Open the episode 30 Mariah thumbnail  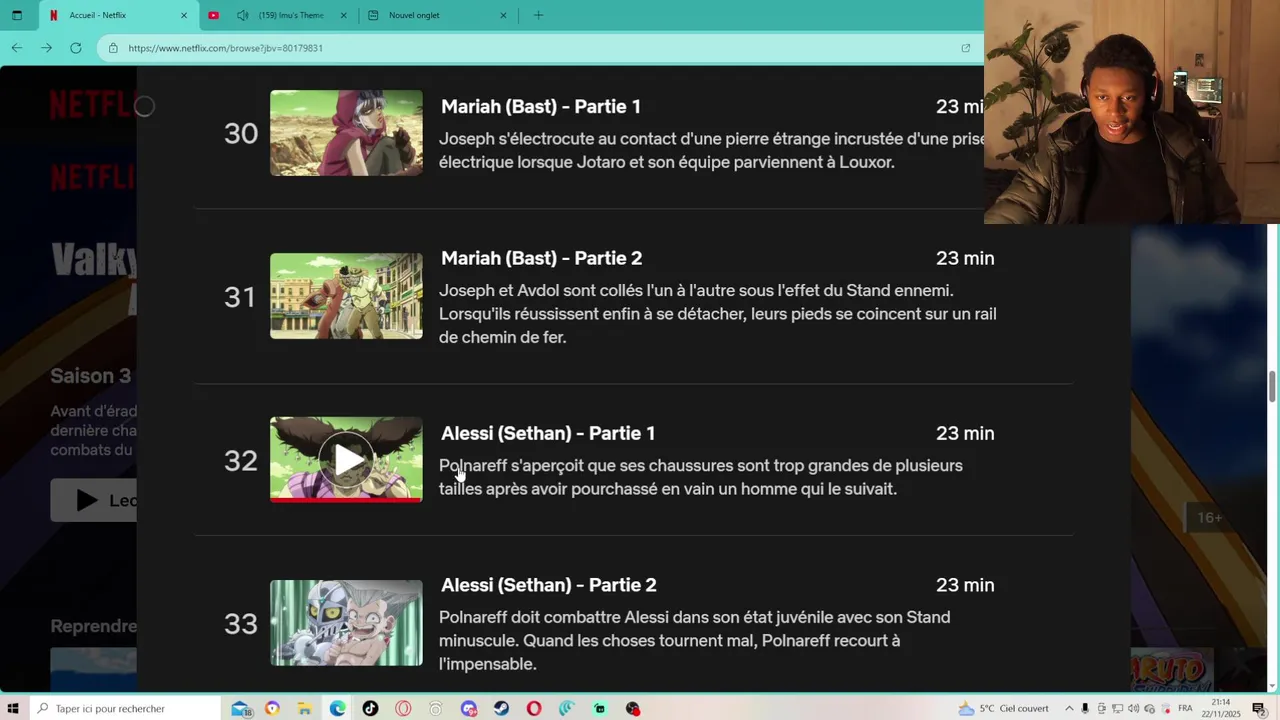[346, 133]
